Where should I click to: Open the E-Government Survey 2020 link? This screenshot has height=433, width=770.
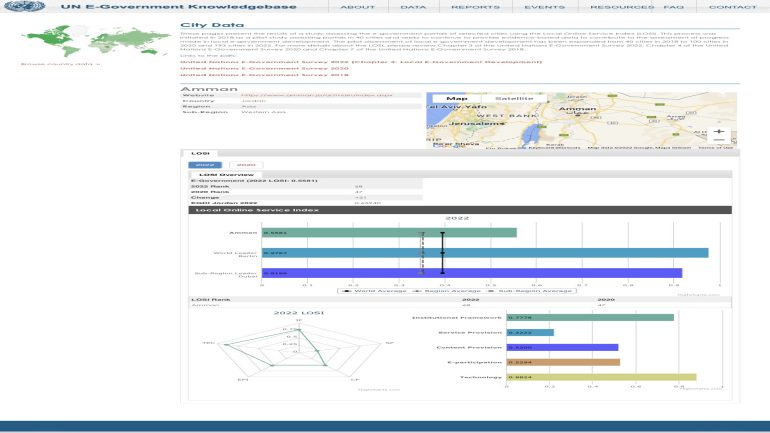264,68
